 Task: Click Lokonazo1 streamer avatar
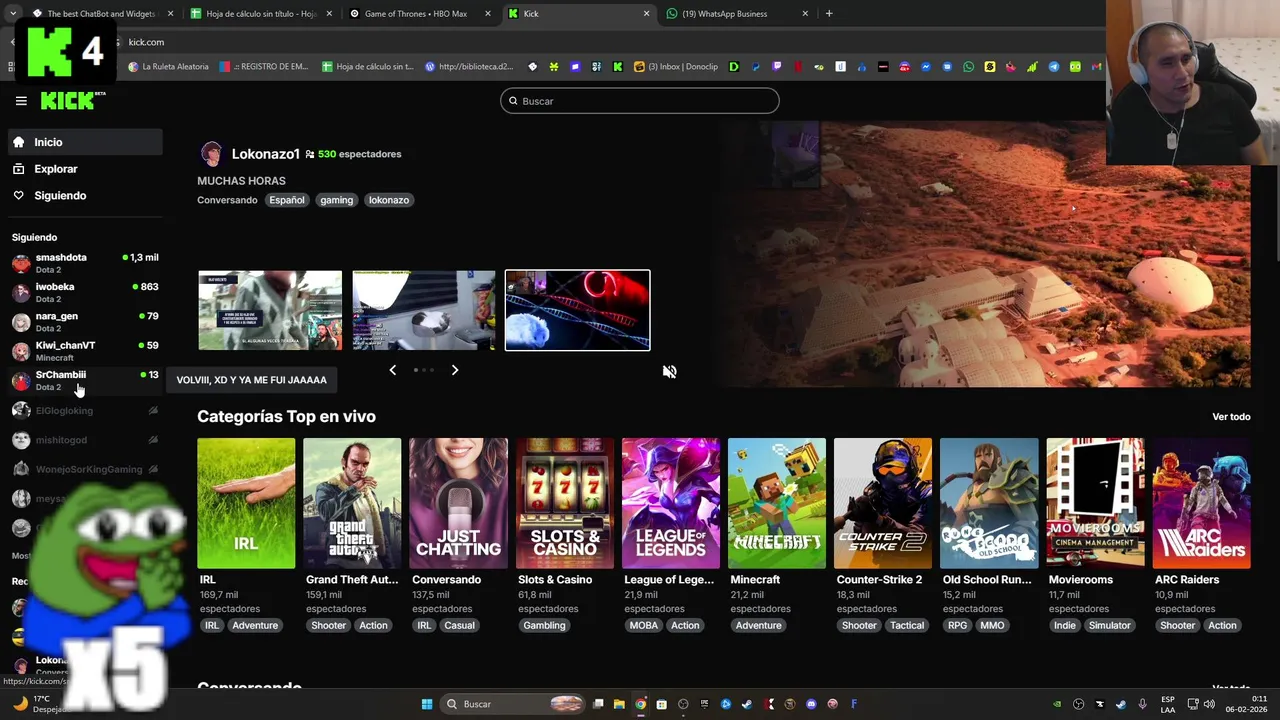tap(211, 154)
